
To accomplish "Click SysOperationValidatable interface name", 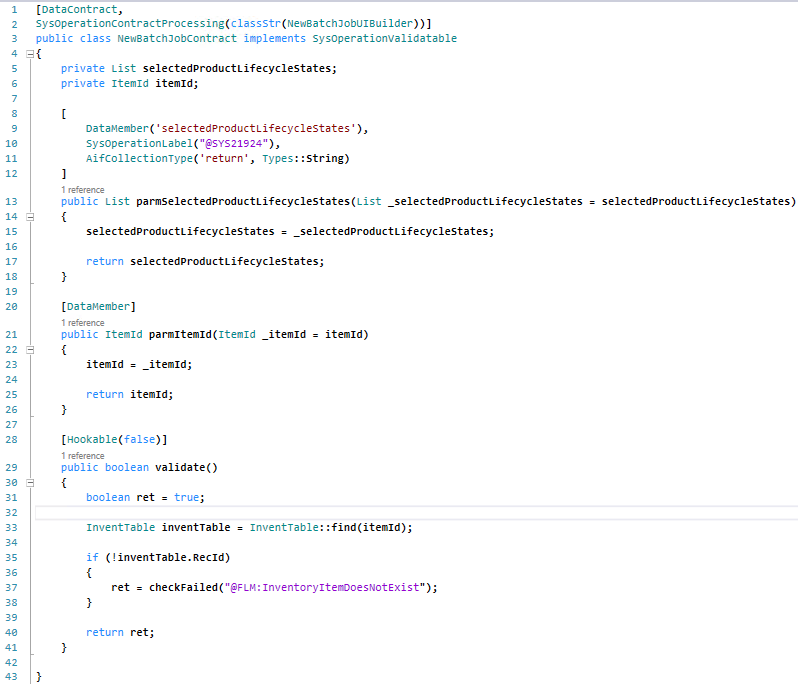I will (x=384, y=39).
